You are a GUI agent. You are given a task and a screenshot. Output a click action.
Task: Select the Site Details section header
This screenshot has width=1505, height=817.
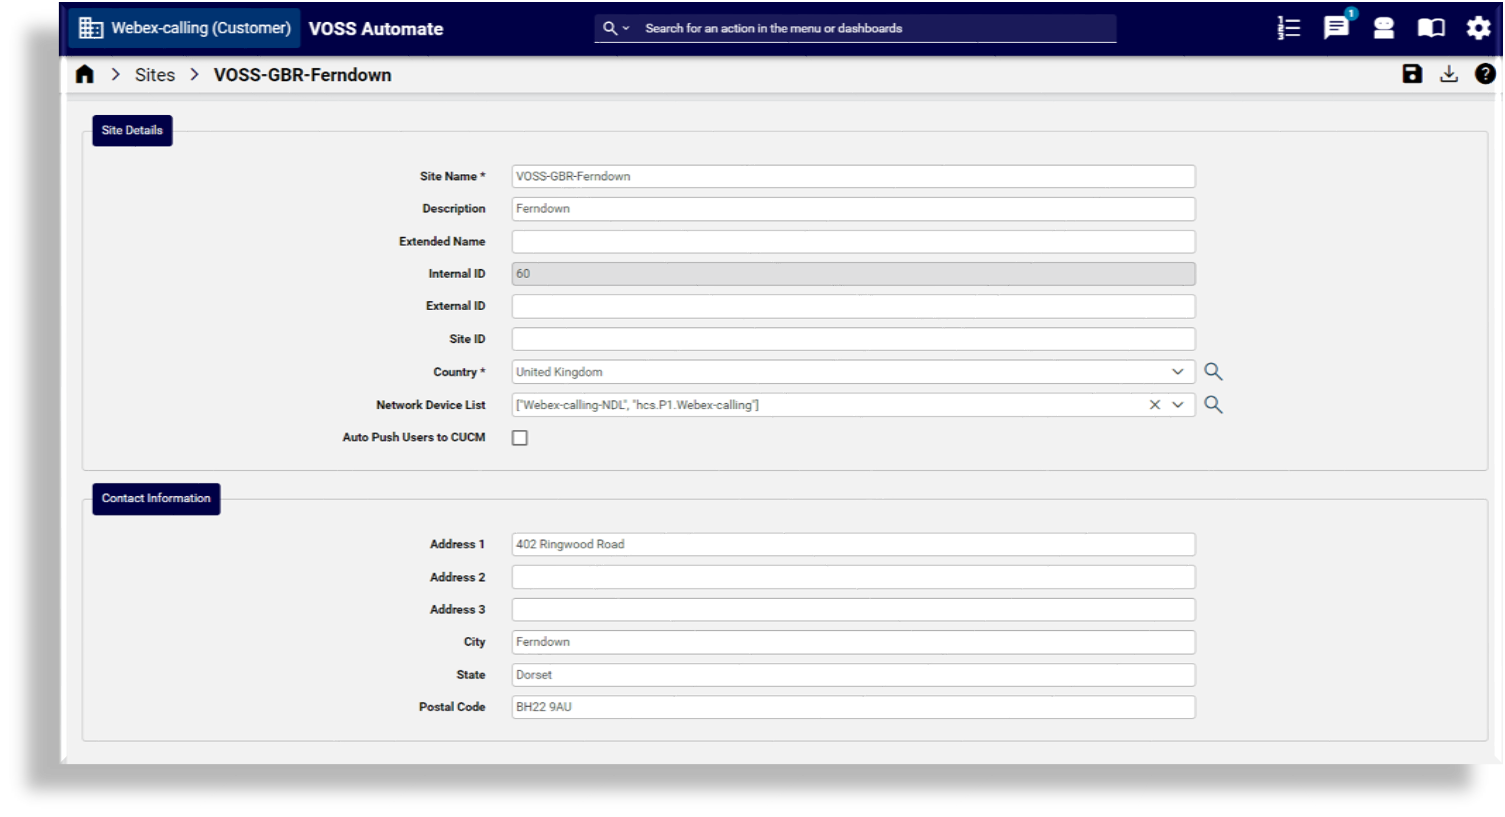click(x=131, y=129)
